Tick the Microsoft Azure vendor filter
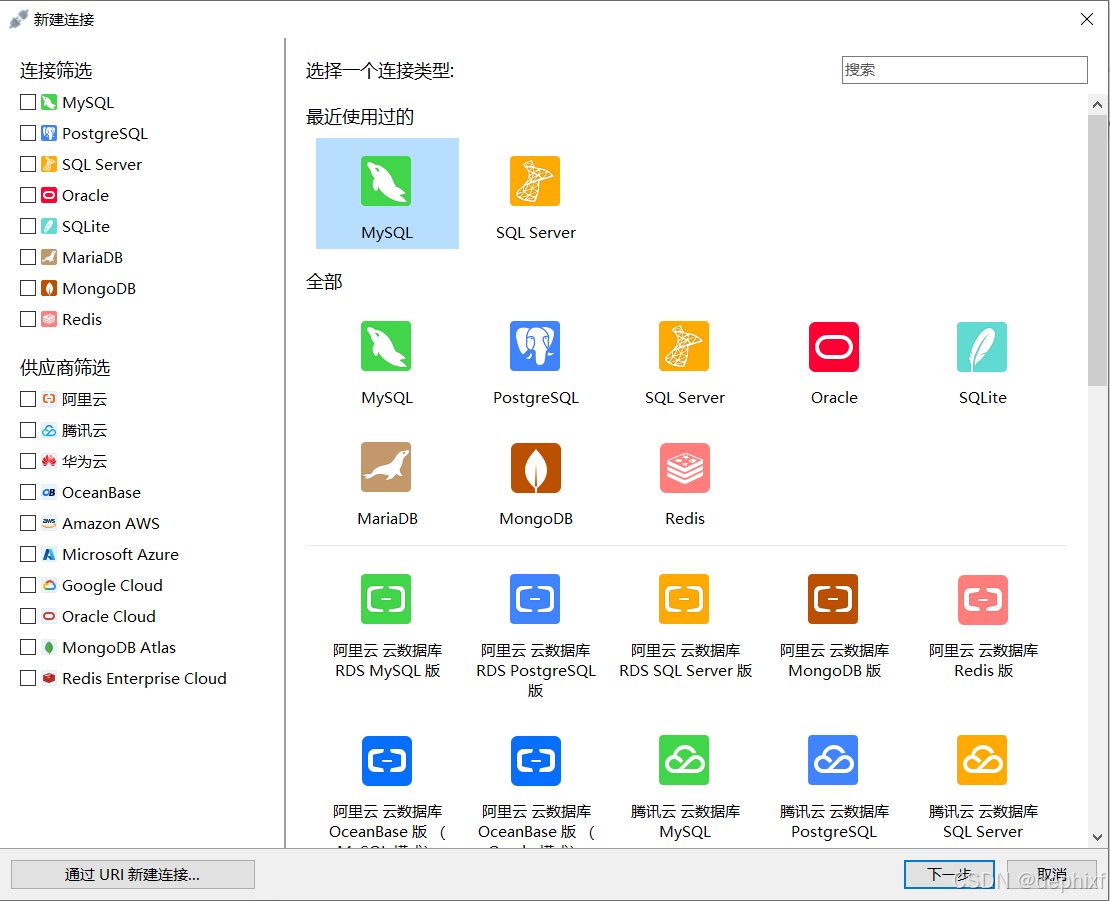This screenshot has height=901, width=1110. point(28,554)
